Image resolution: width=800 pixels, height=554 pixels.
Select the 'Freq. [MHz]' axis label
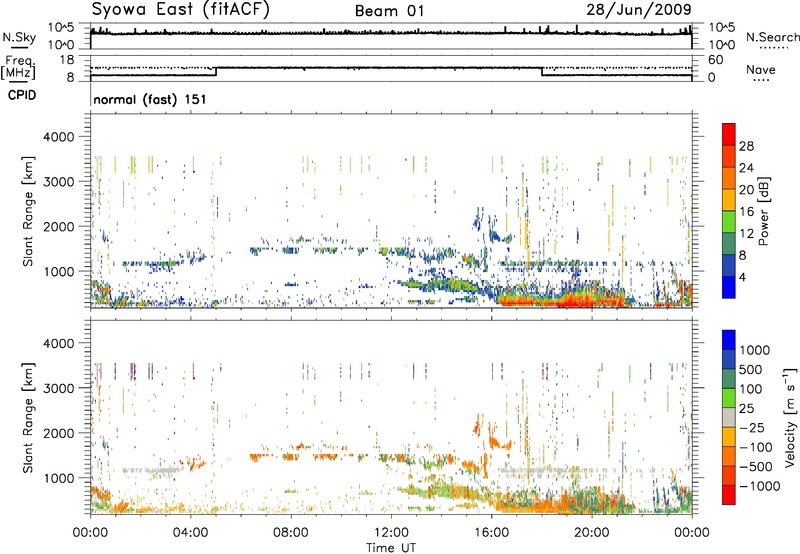tap(18, 67)
